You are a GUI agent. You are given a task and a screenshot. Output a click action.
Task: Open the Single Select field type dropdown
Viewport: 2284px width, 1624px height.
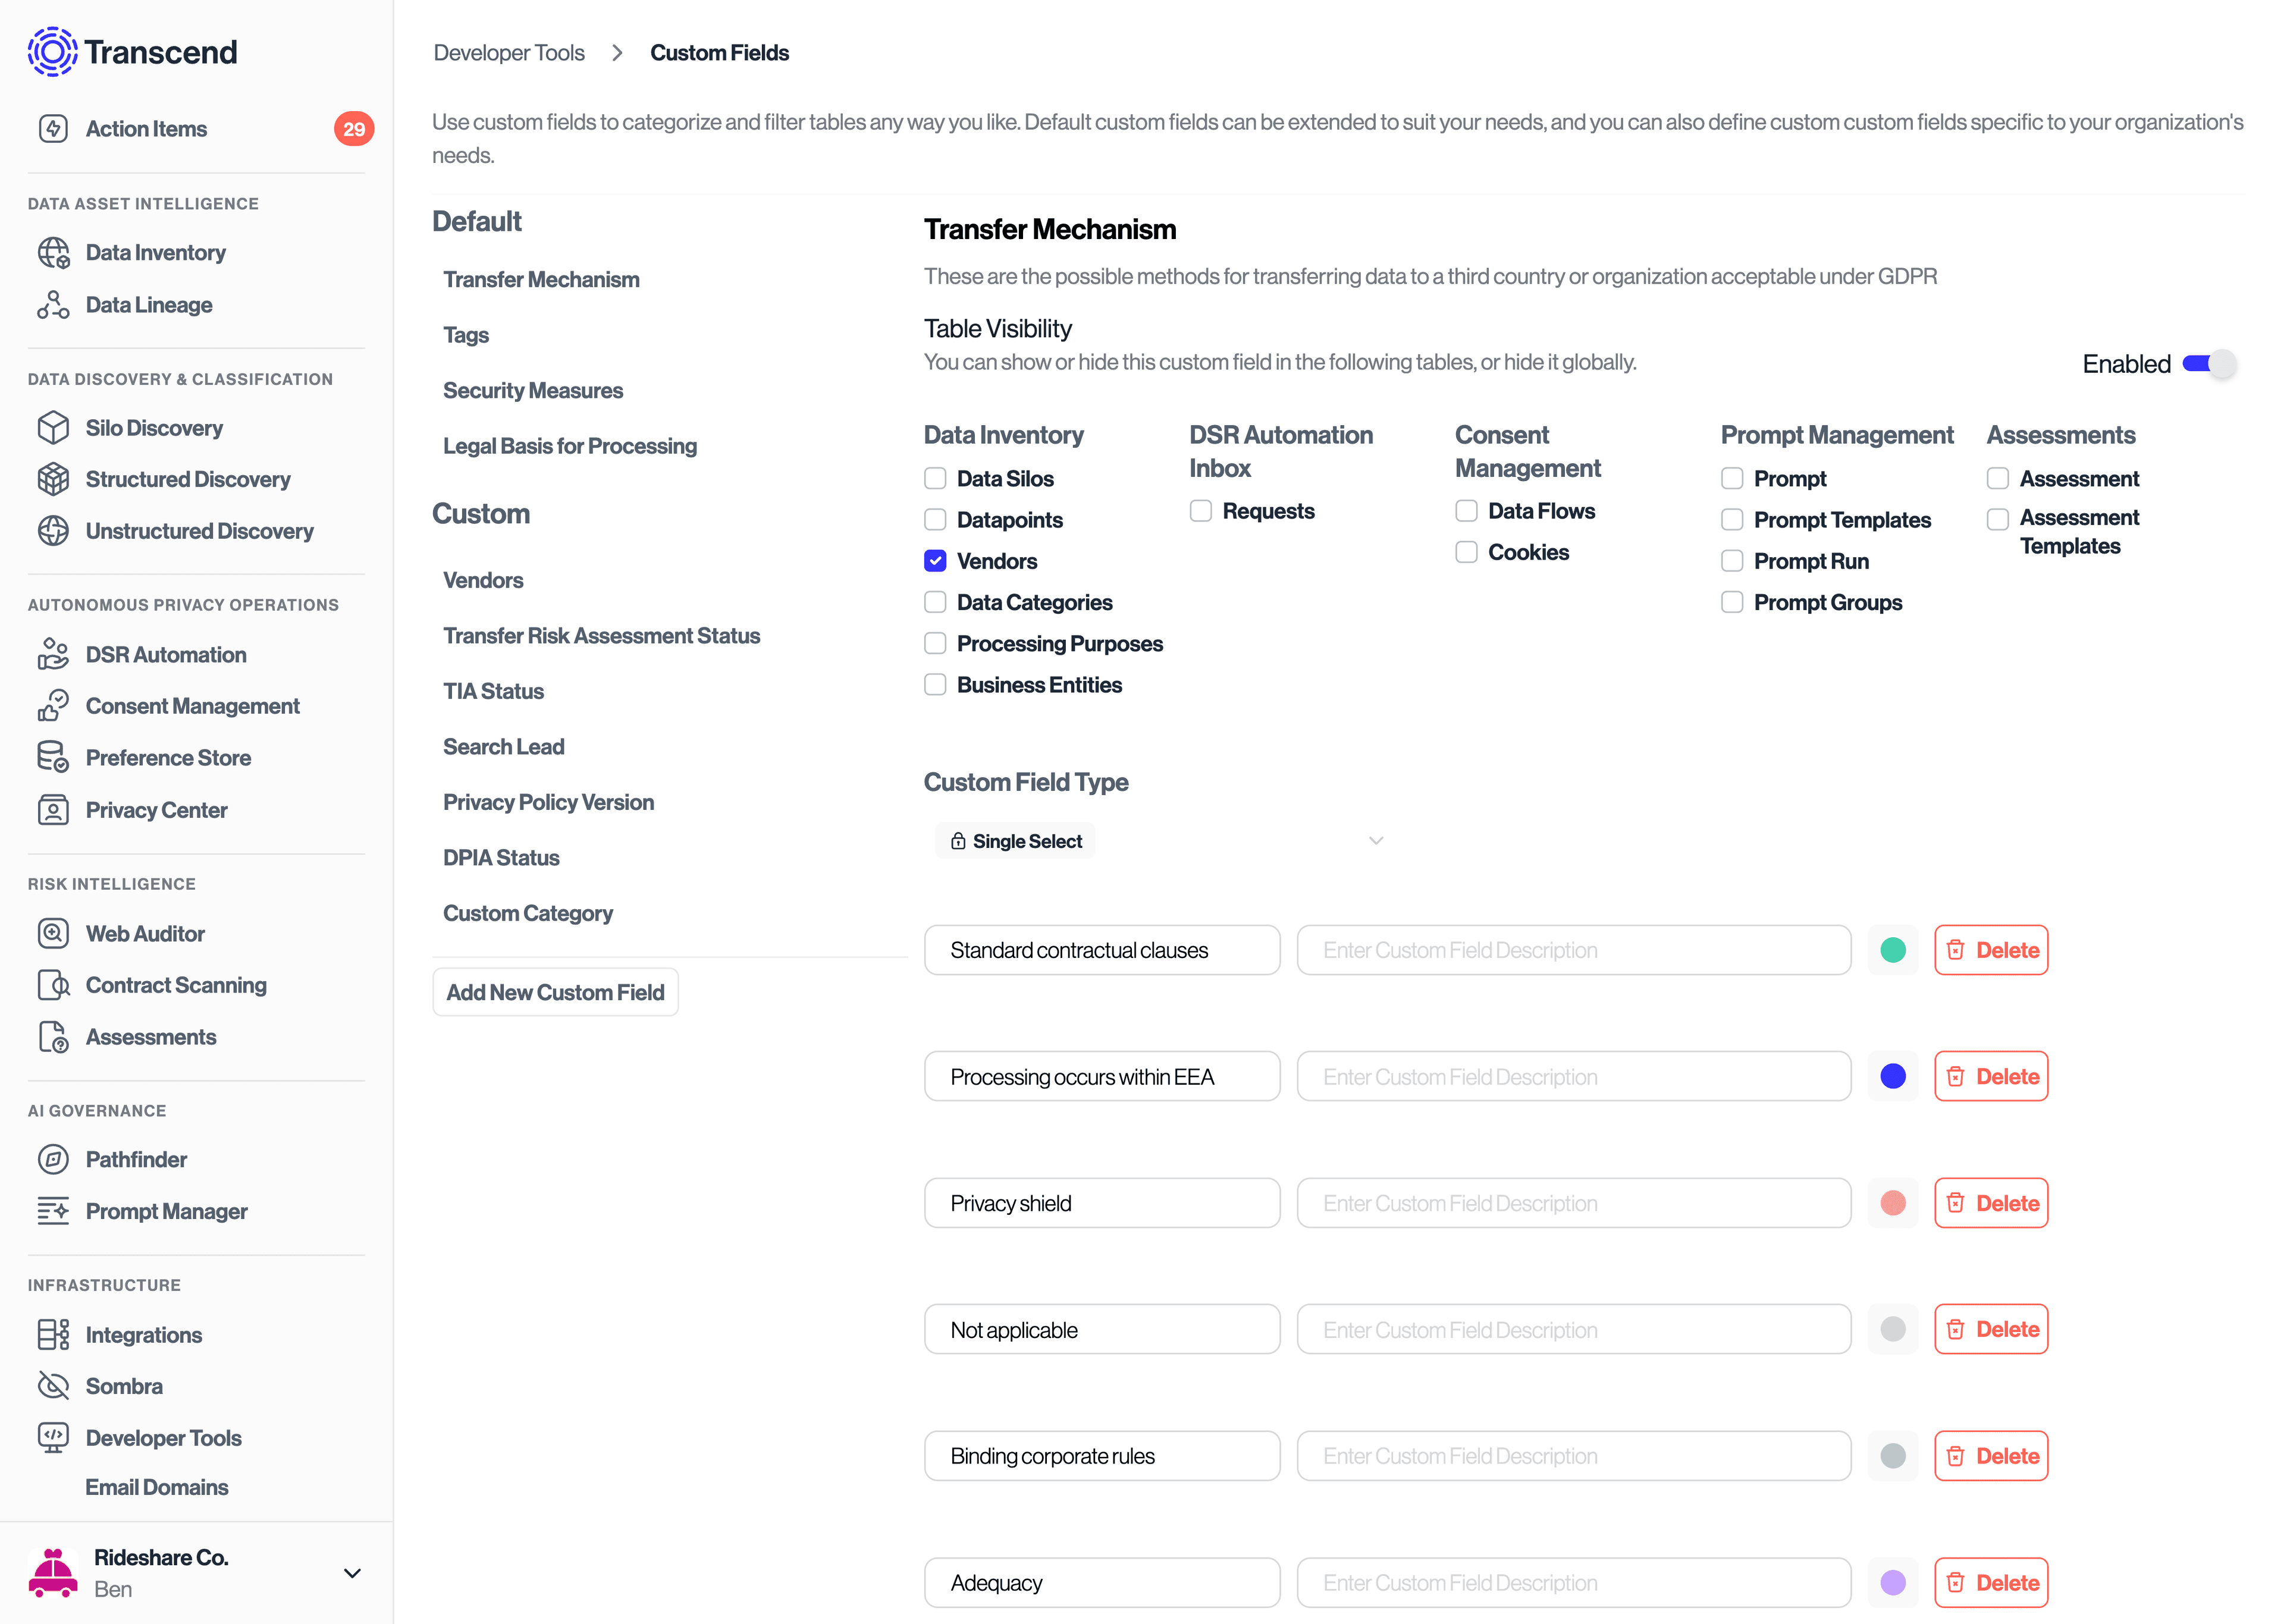pos(1376,841)
